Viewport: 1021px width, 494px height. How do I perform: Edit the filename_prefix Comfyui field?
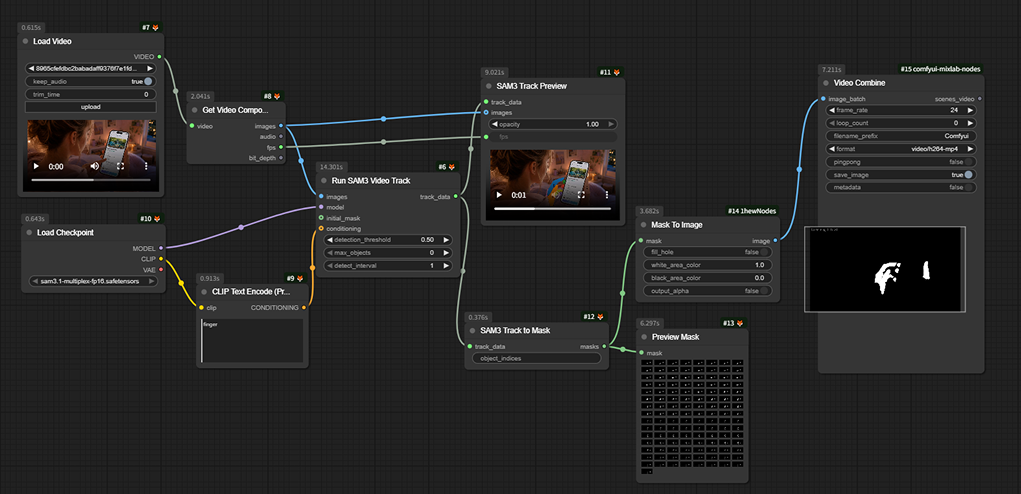pos(901,135)
